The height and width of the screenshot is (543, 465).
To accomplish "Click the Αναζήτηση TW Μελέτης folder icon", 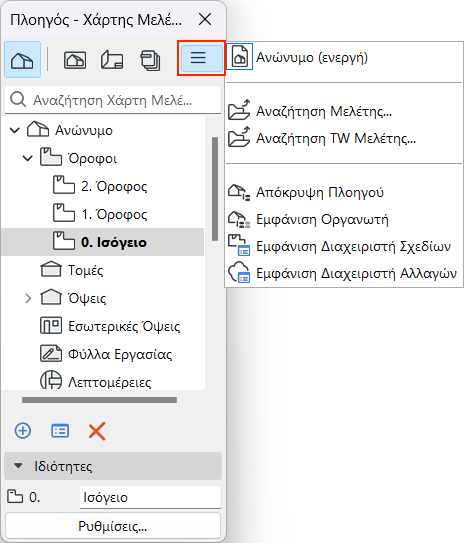I will (239, 137).
